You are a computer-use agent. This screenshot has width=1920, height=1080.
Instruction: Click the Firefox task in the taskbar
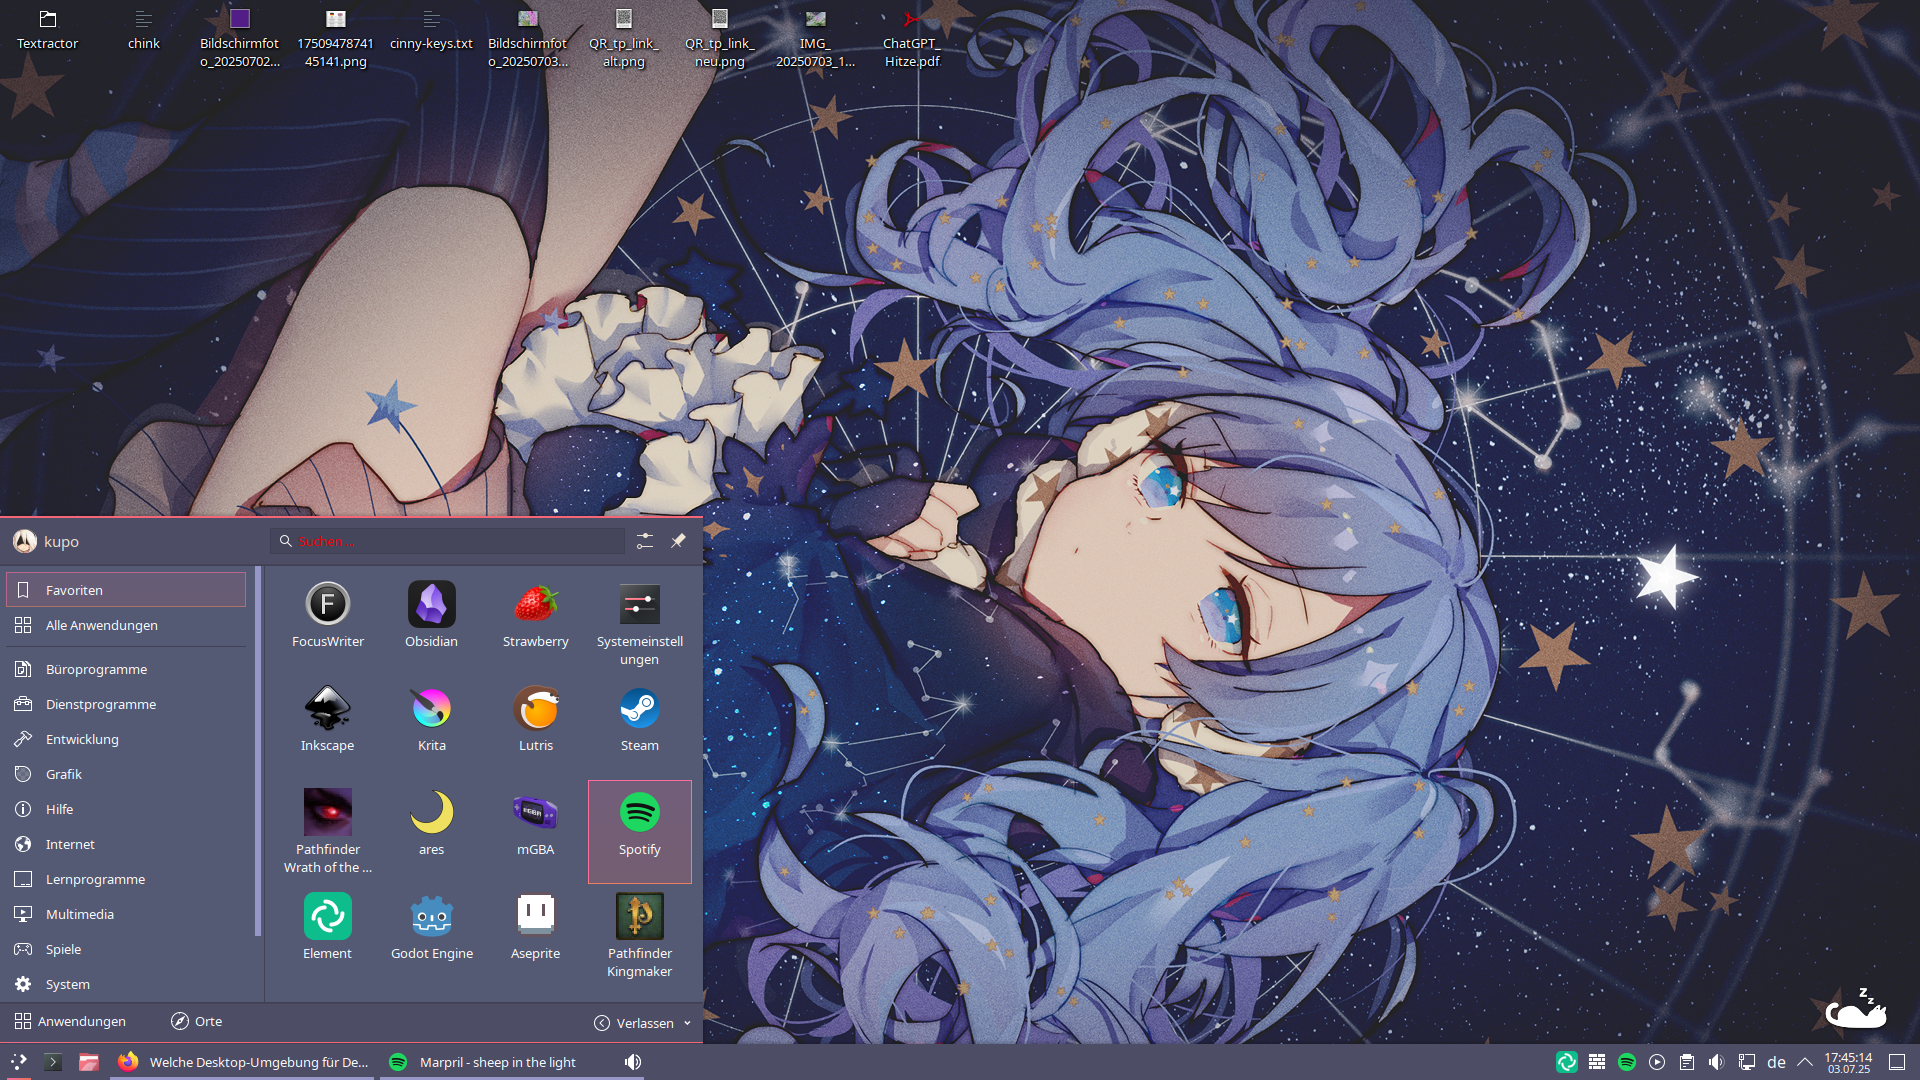245,1062
